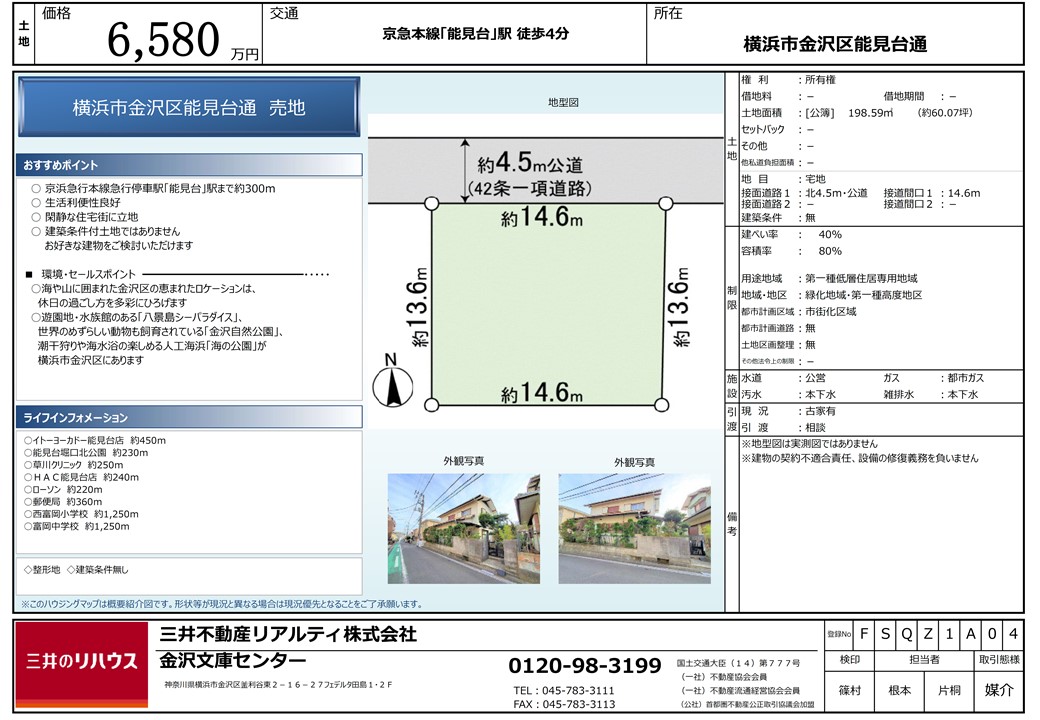The height and width of the screenshot is (720, 1040).
Task: Click the 京急本線 能見台 station access text
Action: (476, 34)
